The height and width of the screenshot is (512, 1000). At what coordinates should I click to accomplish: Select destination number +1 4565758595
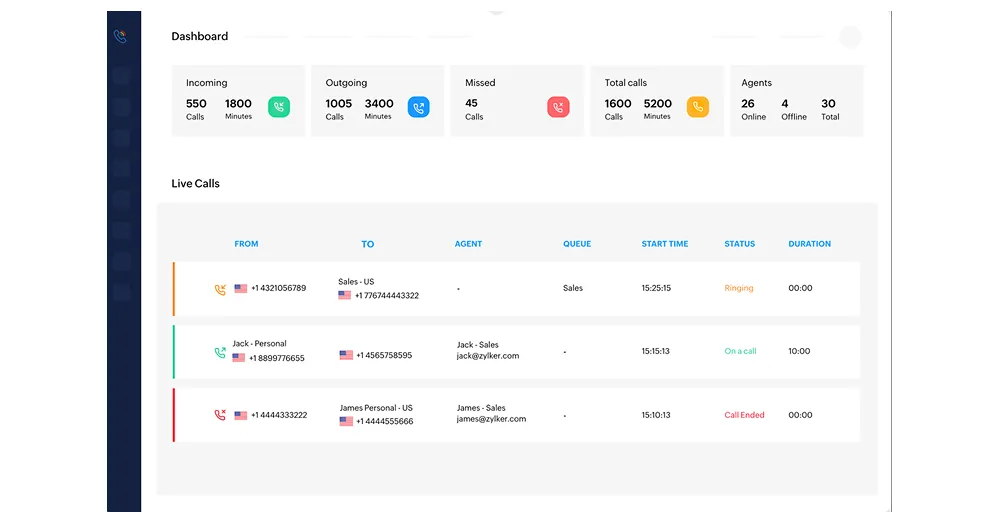coord(384,355)
